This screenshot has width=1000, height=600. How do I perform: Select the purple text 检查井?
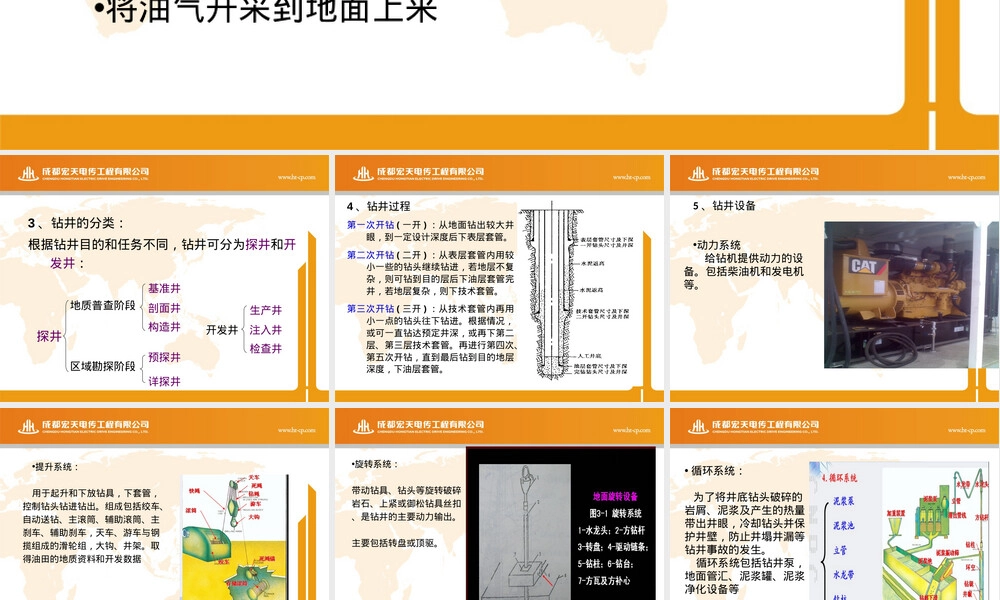[x=265, y=349]
